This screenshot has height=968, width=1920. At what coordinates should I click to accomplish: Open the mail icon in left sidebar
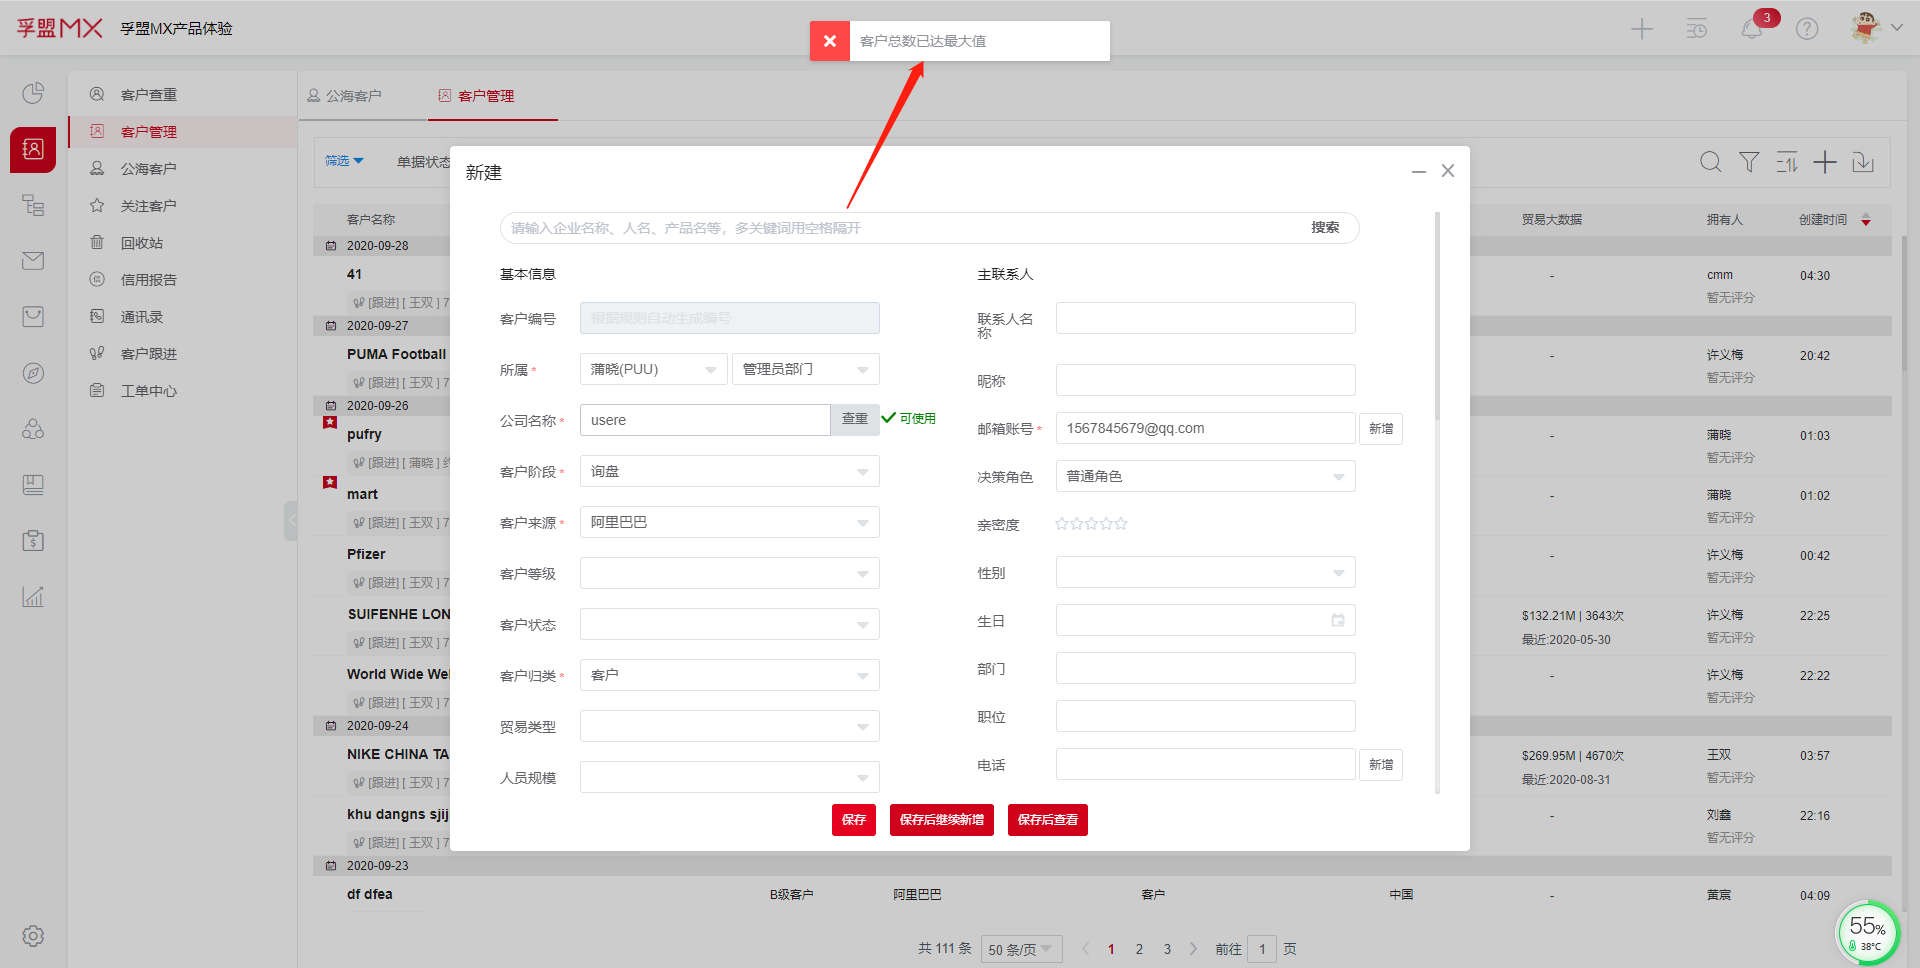point(33,261)
